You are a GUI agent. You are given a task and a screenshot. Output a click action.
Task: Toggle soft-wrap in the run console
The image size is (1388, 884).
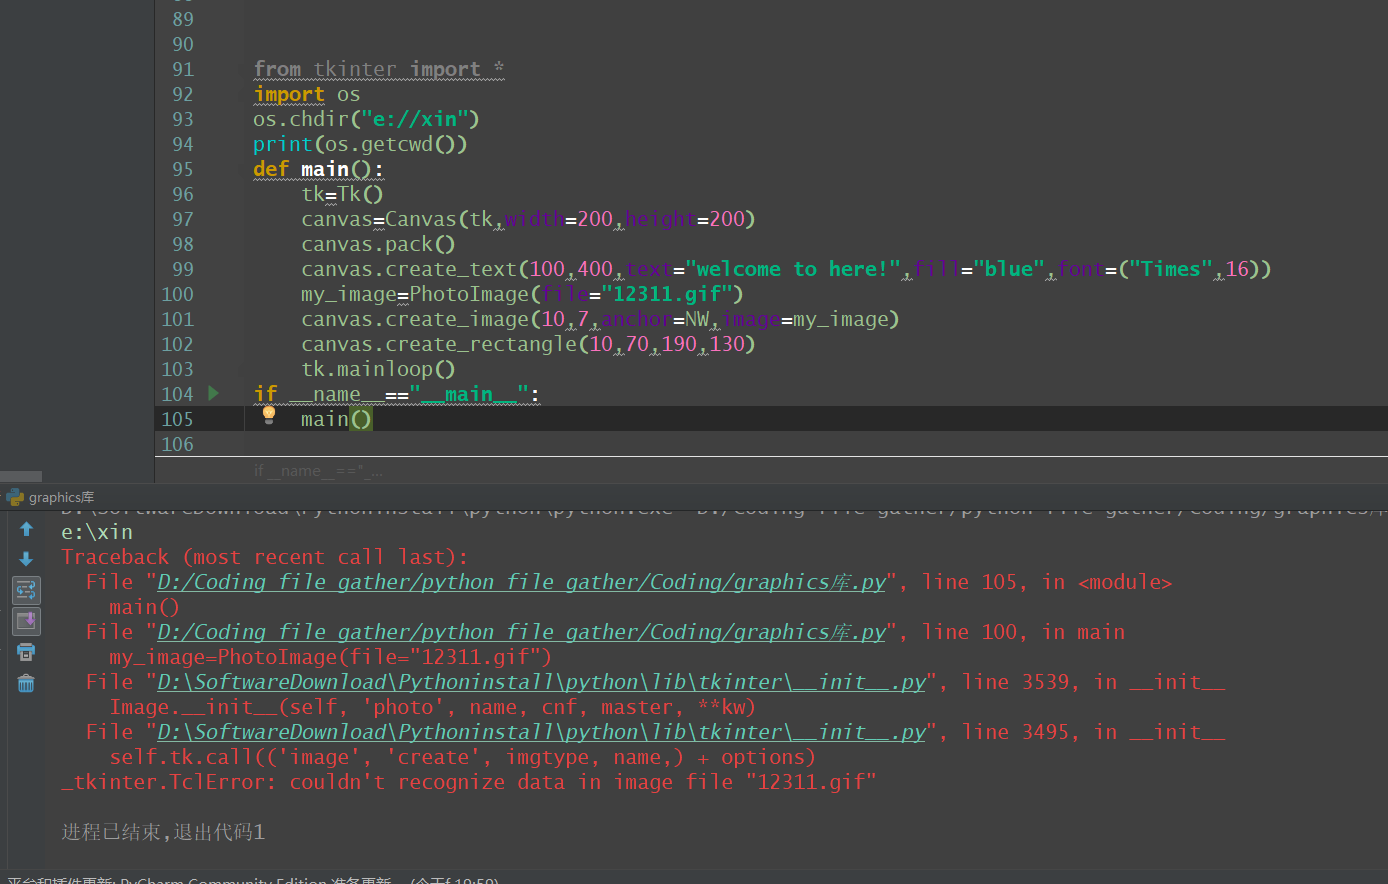click(26, 590)
